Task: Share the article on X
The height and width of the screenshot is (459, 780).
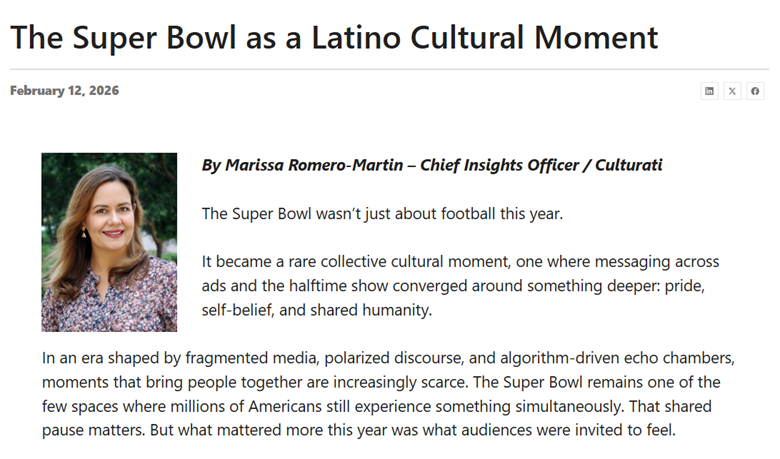Action: [732, 91]
